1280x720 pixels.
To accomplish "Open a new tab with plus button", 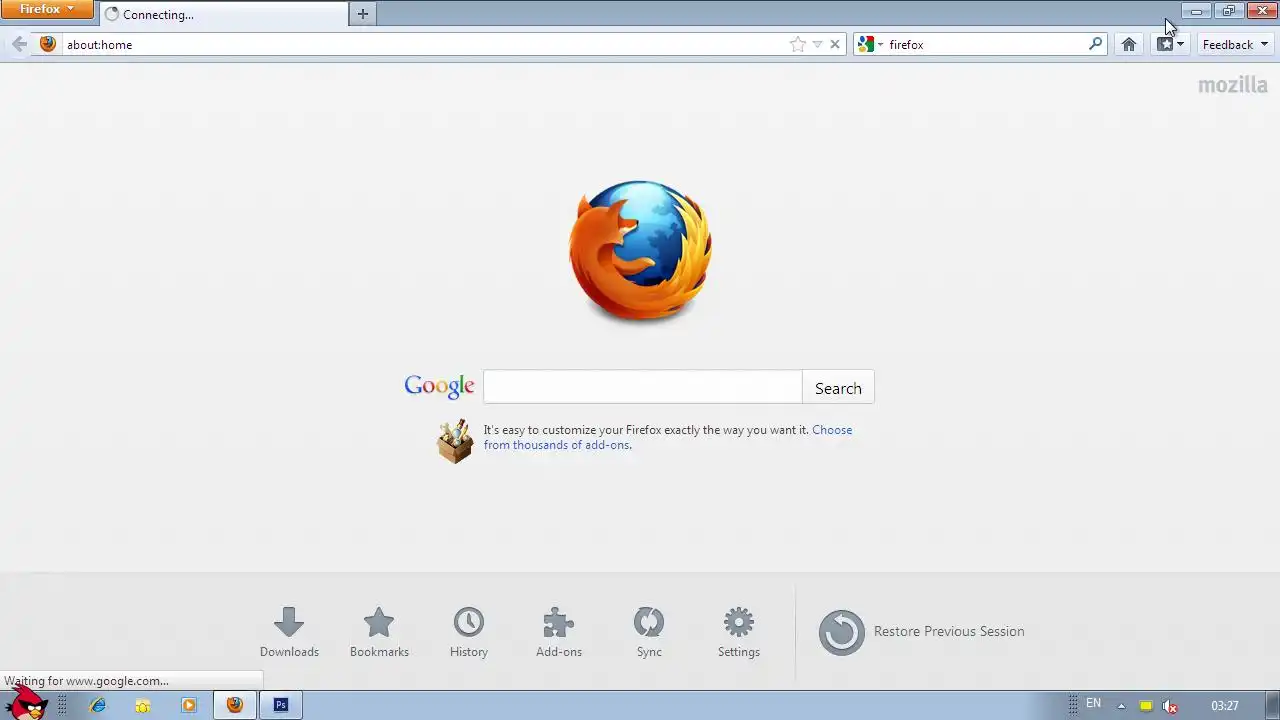I will (363, 14).
